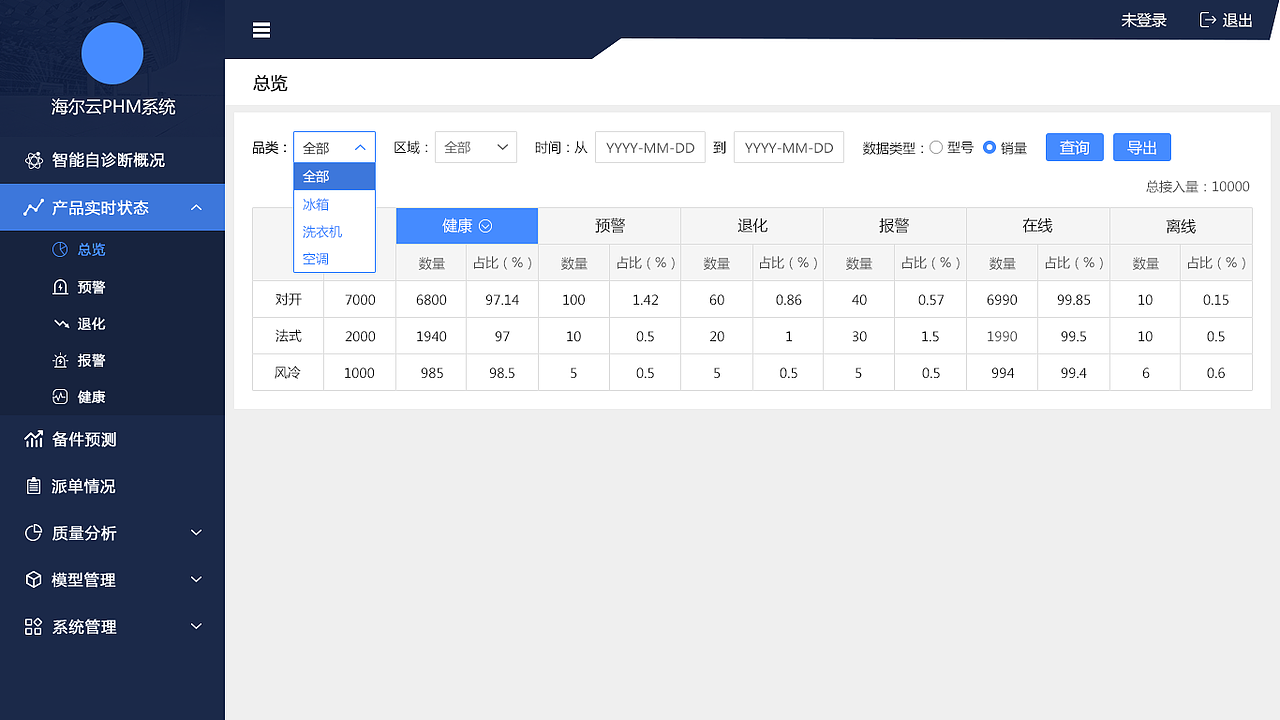Select the 退化 table column header
The height and width of the screenshot is (720, 1280).
tap(752, 226)
